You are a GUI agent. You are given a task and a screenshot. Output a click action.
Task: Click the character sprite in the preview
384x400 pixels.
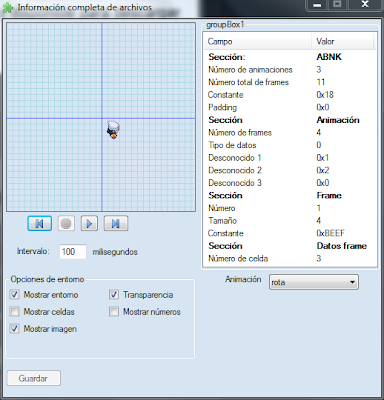tap(113, 130)
